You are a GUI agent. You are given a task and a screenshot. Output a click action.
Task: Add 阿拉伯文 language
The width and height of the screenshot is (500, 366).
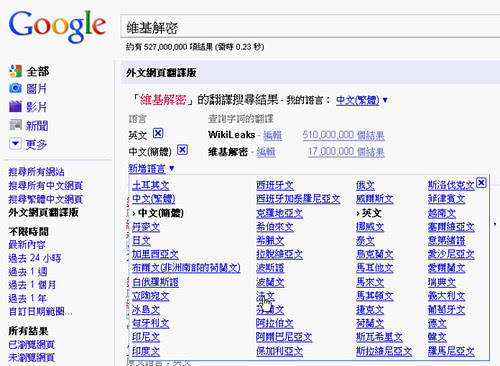[275, 323]
